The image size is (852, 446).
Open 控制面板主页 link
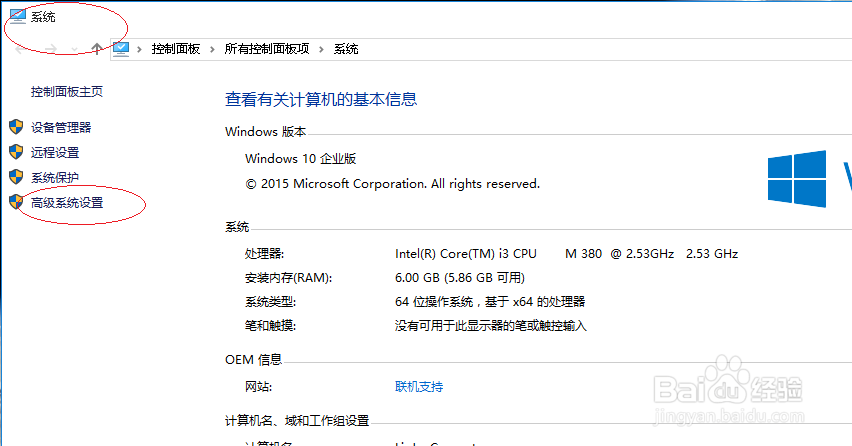pos(67,91)
